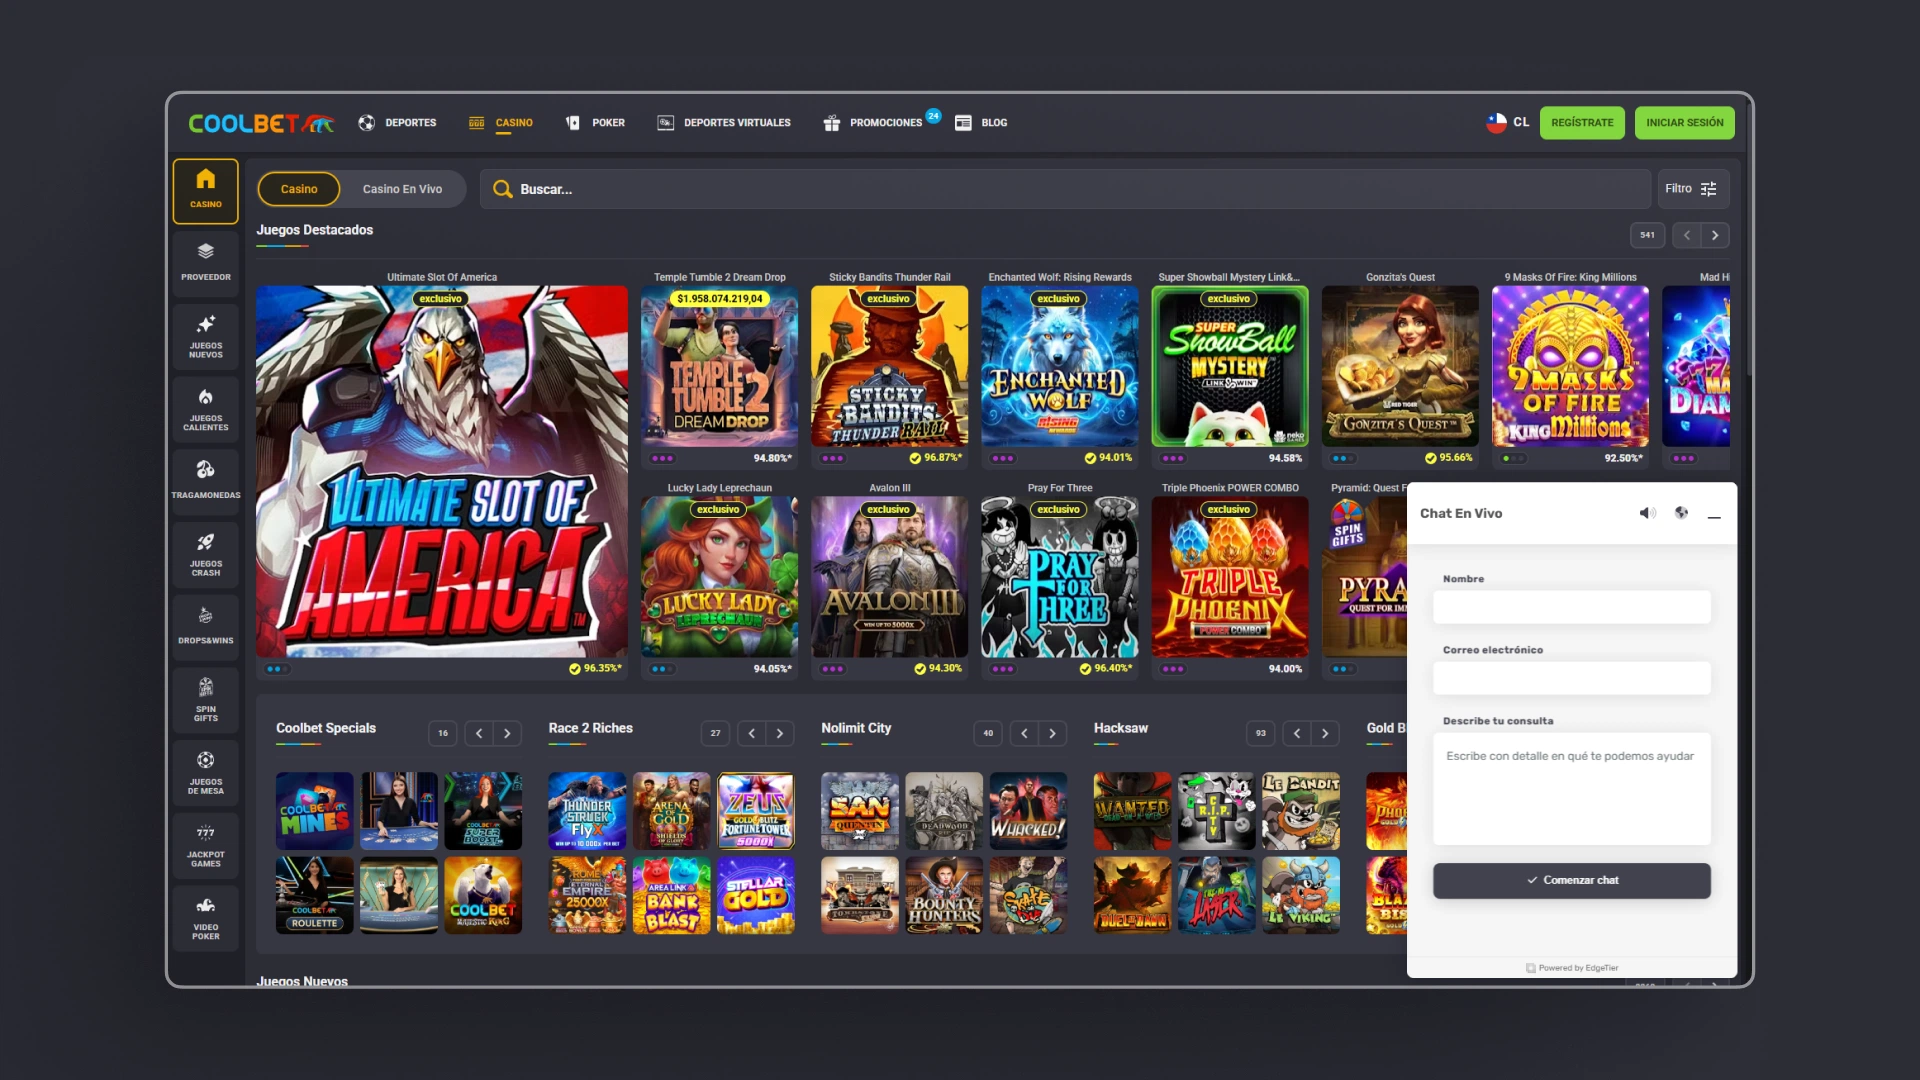This screenshot has width=1920, height=1080.
Task: Open Pray For Three game thumbnail
Action: click(1060, 577)
